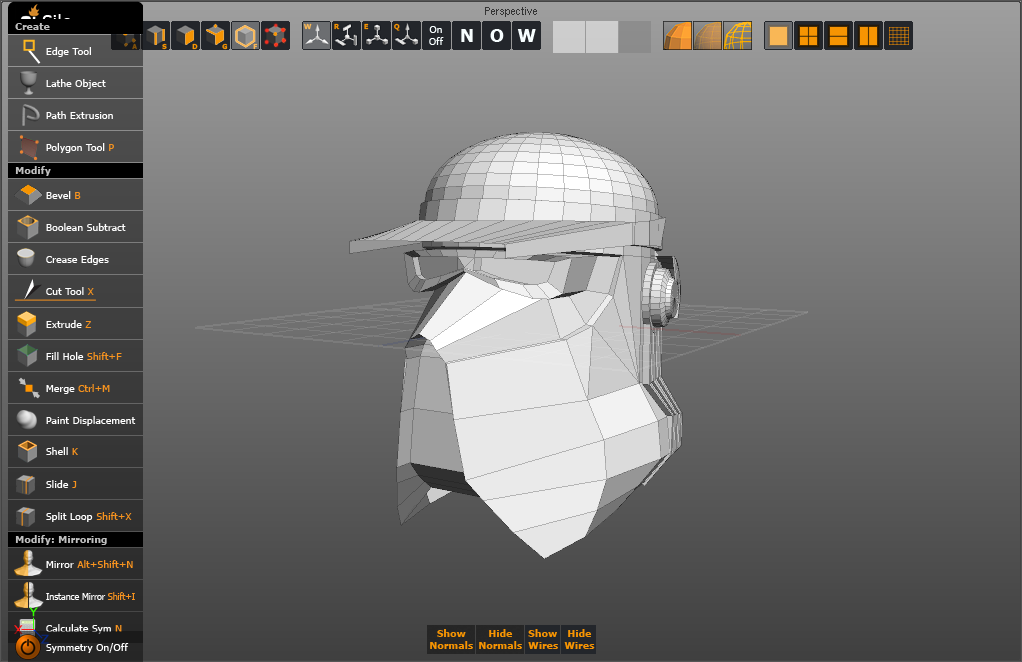Select the Polygon Tool
1022x662 pixels.
point(75,147)
